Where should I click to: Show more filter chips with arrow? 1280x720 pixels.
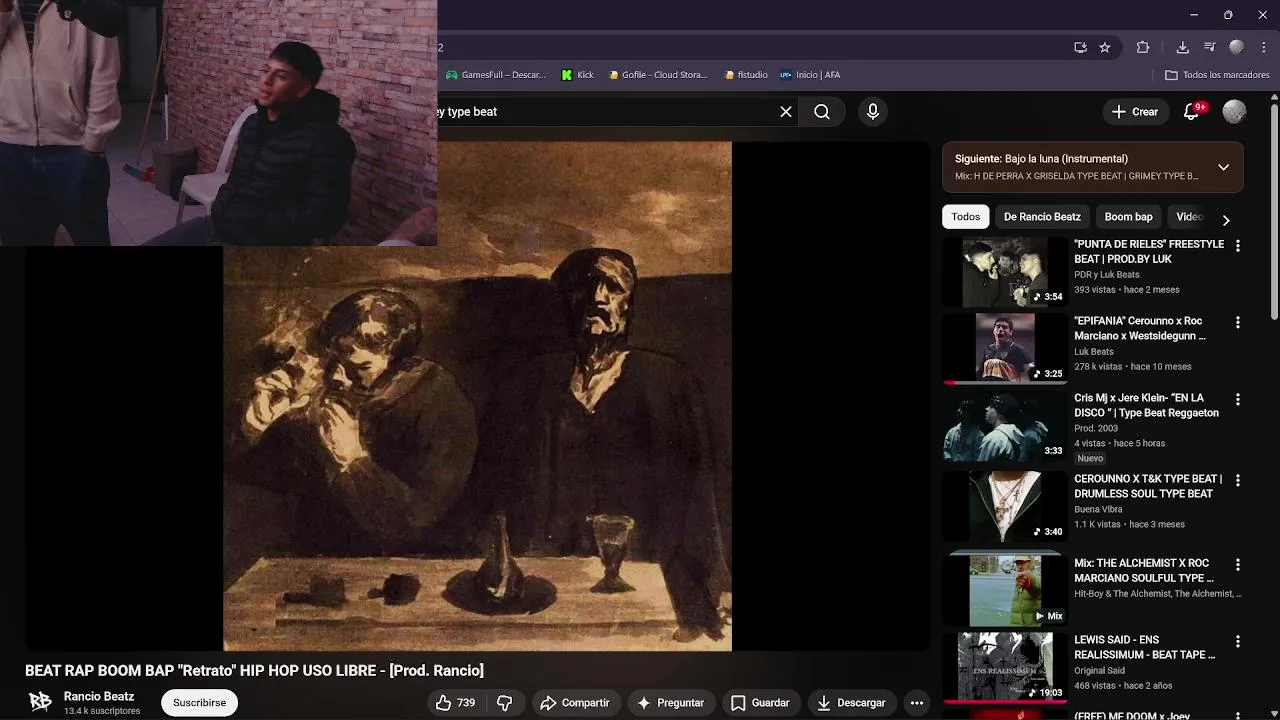pos(1225,220)
